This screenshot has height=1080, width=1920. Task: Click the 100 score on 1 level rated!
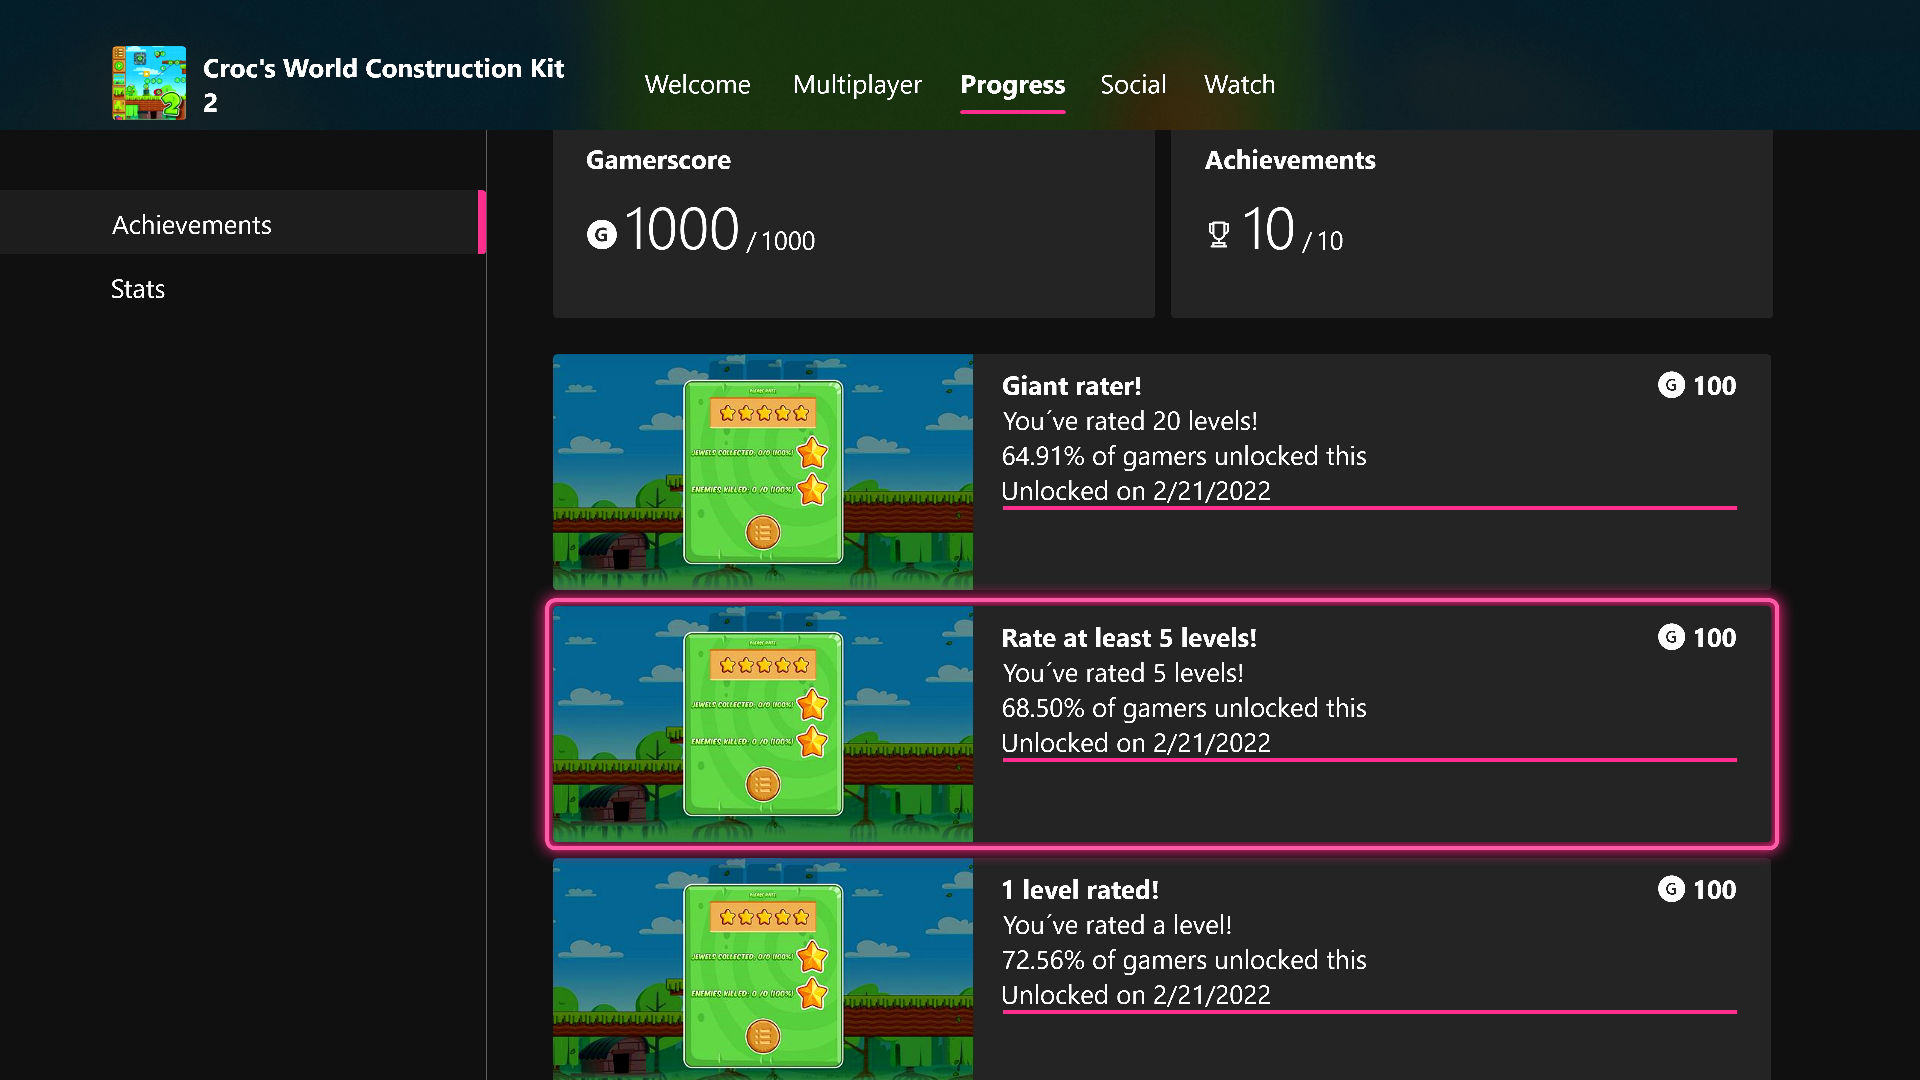click(x=1714, y=890)
